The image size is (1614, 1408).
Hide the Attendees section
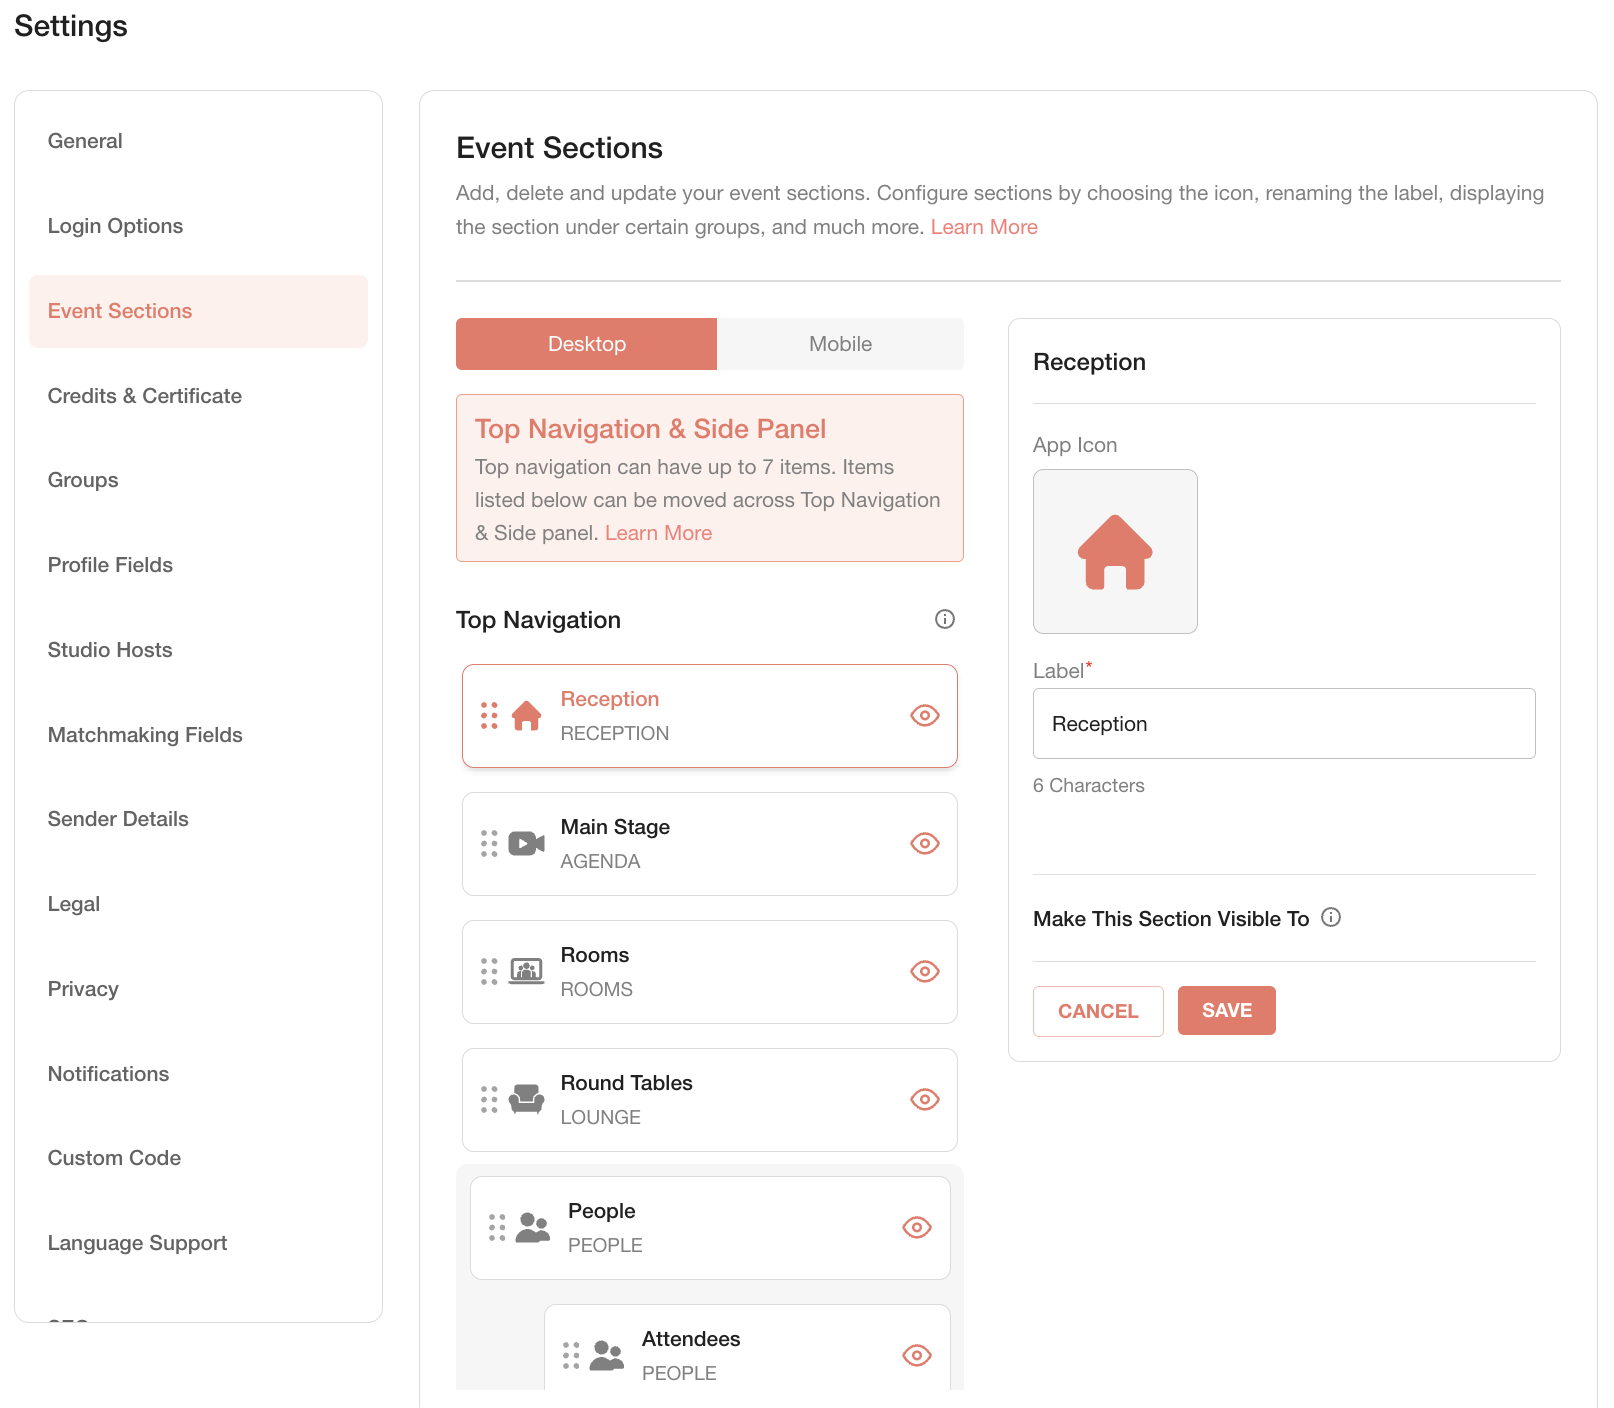click(x=916, y=1355)
